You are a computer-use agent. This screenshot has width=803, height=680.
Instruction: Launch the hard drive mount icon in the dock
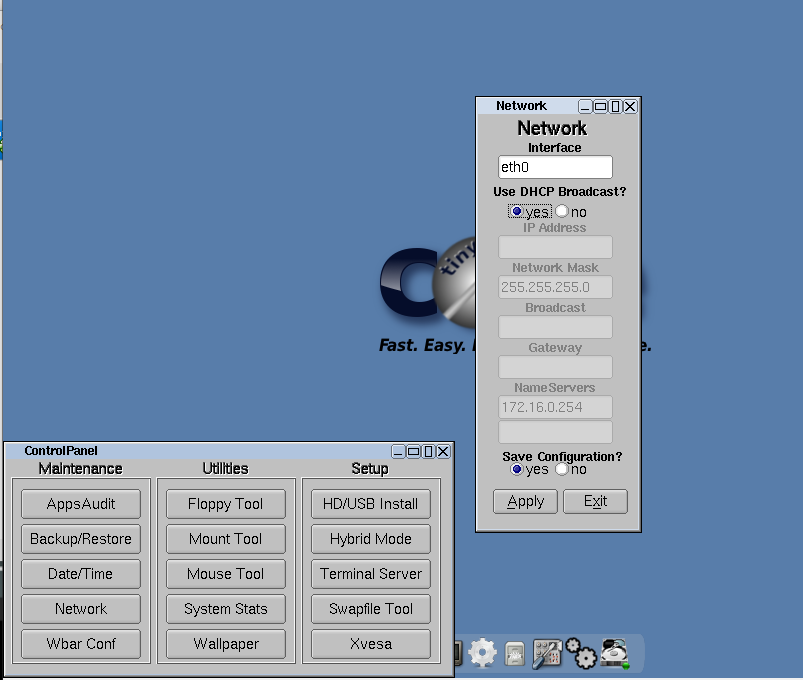coord(615,652)
